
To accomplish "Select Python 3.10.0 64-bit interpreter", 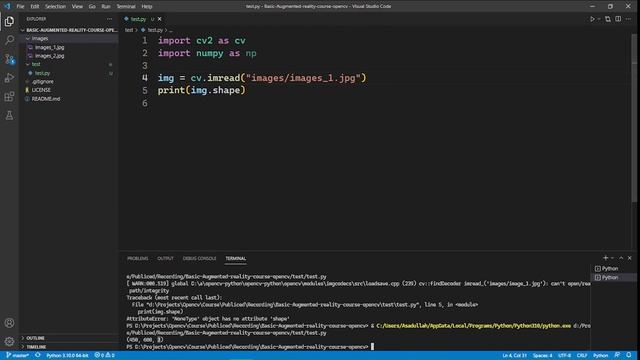I will pos(67,356).
